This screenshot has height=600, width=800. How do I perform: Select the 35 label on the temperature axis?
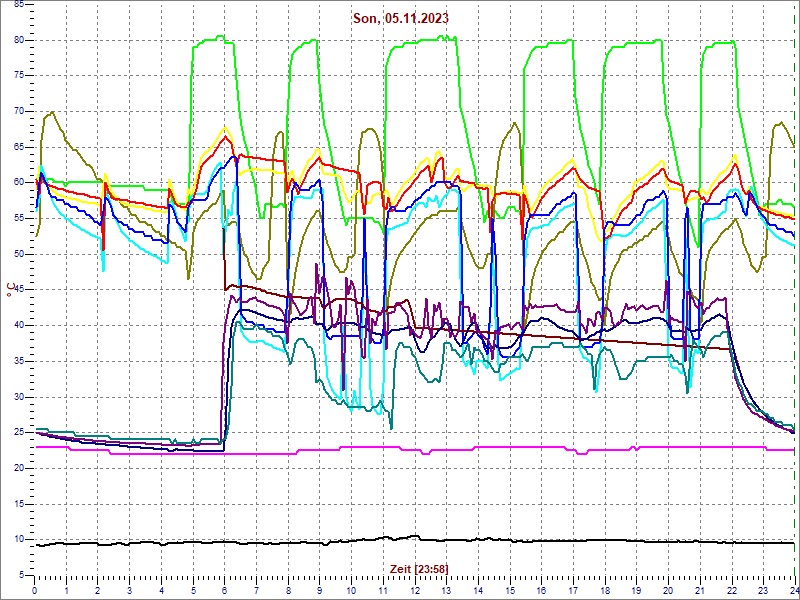tap(18, 361)
